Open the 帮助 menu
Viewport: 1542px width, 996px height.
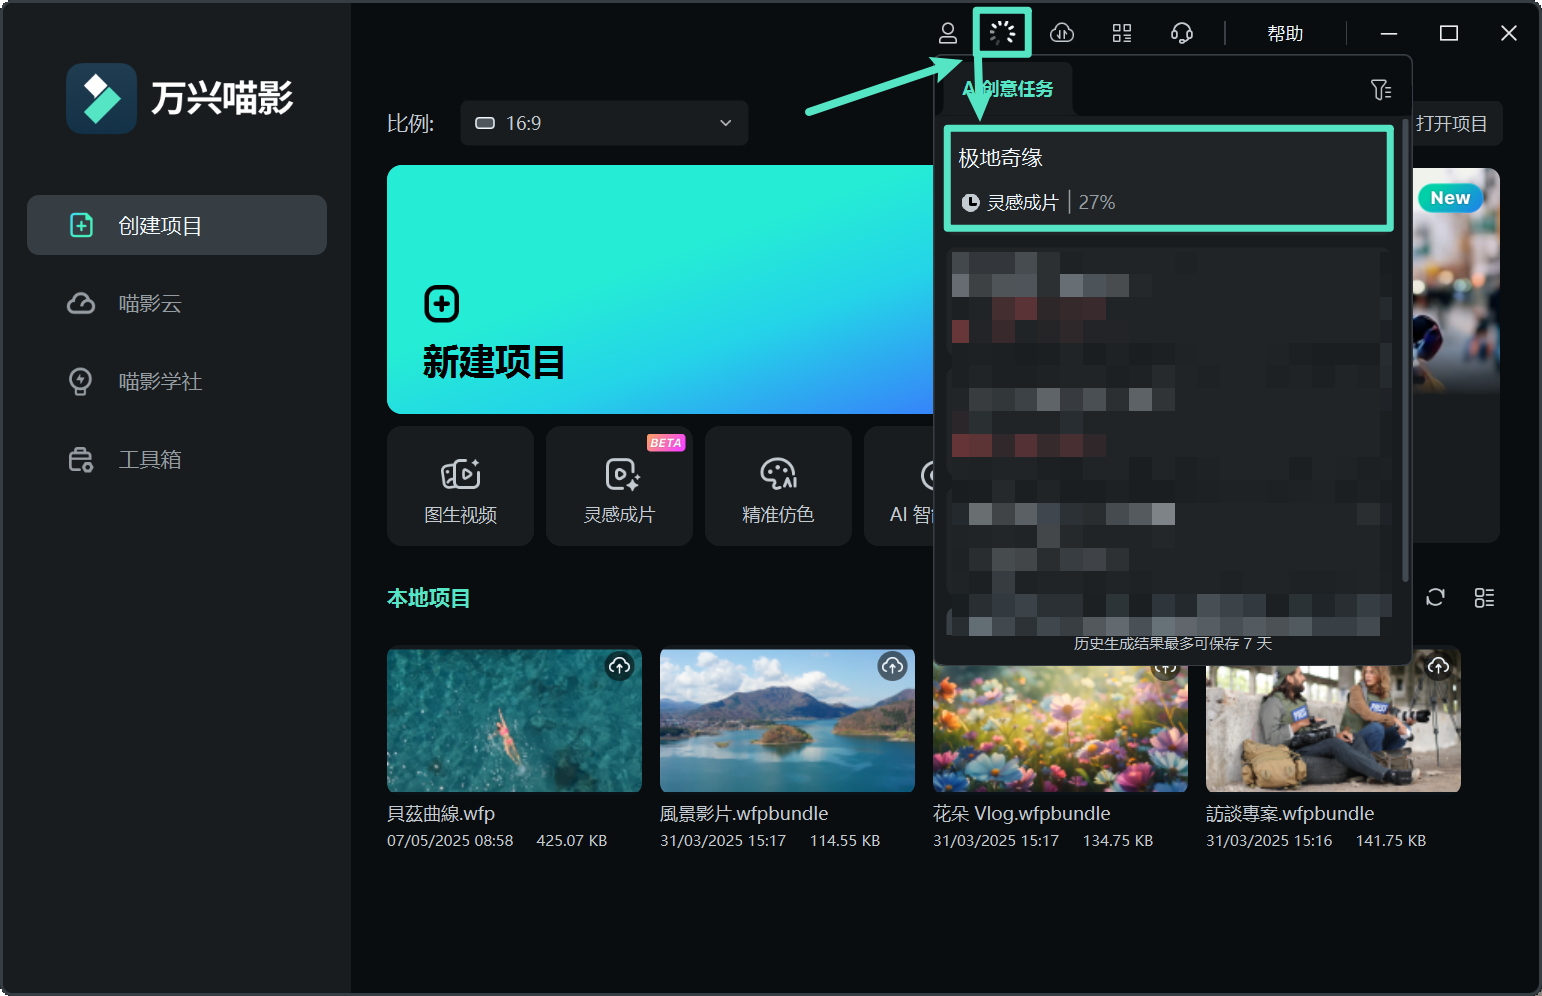1285,33
